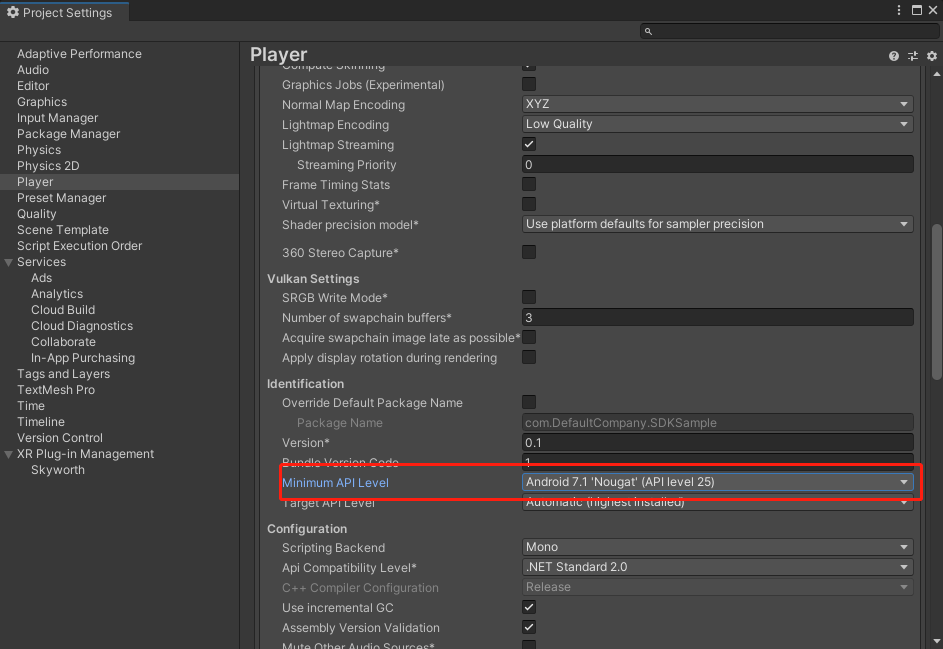
Task: Open Lightmap Encoding Low Quality dropdown
Action: click(x=717, y=124)
